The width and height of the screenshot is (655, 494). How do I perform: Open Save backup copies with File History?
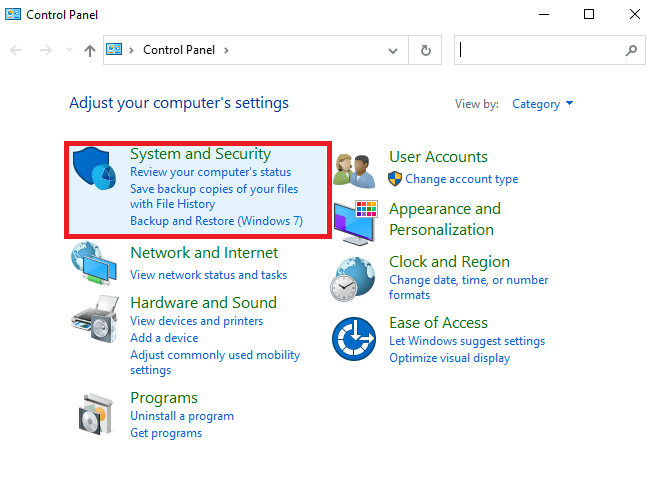click(214, 196)
